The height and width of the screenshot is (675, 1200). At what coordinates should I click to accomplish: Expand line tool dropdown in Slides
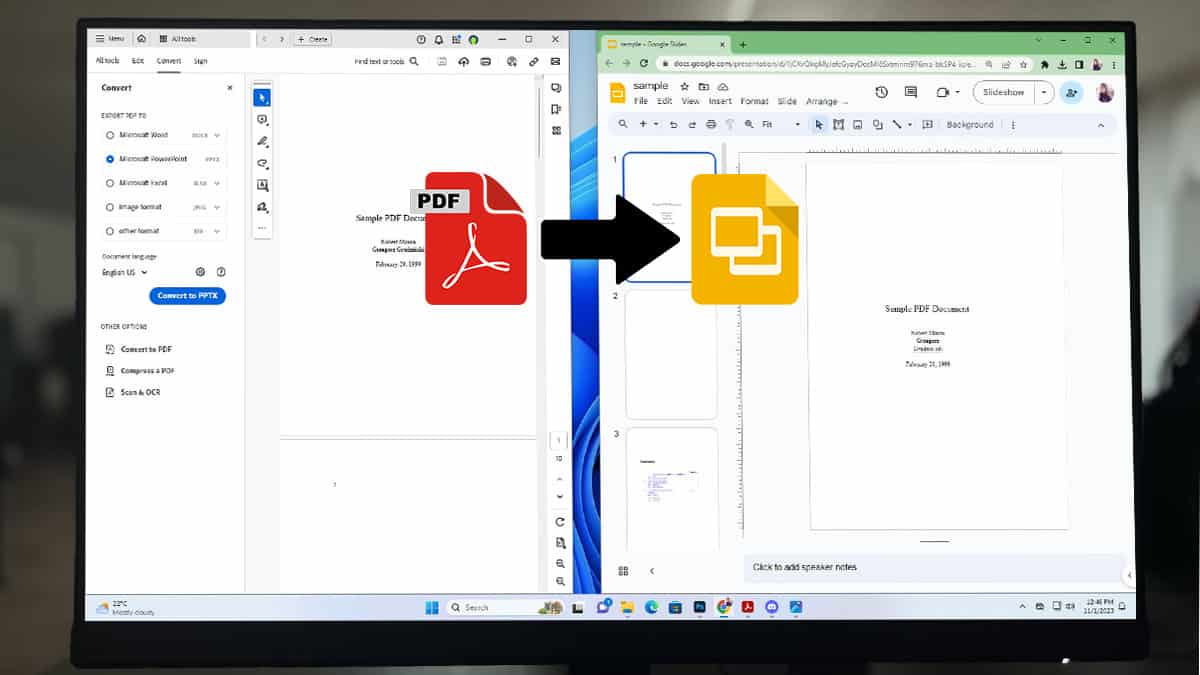(x=909, y=125)
